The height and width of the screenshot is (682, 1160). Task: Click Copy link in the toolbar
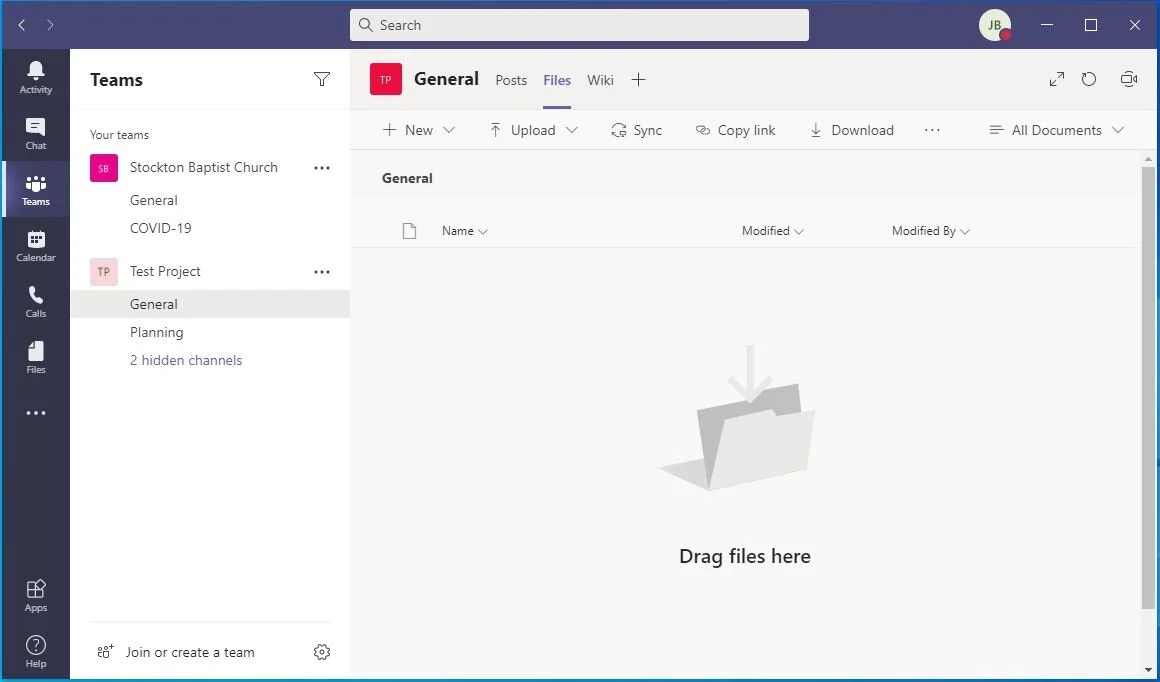click(x=735, y=130)
